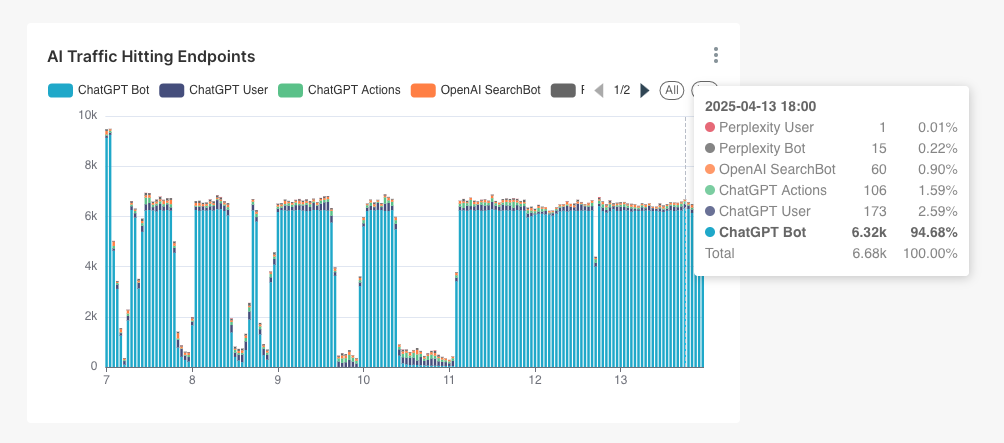Click the gray cut-off legend swatch
The height and width of the screenshot is (443, 1004).
pos(563,90)
